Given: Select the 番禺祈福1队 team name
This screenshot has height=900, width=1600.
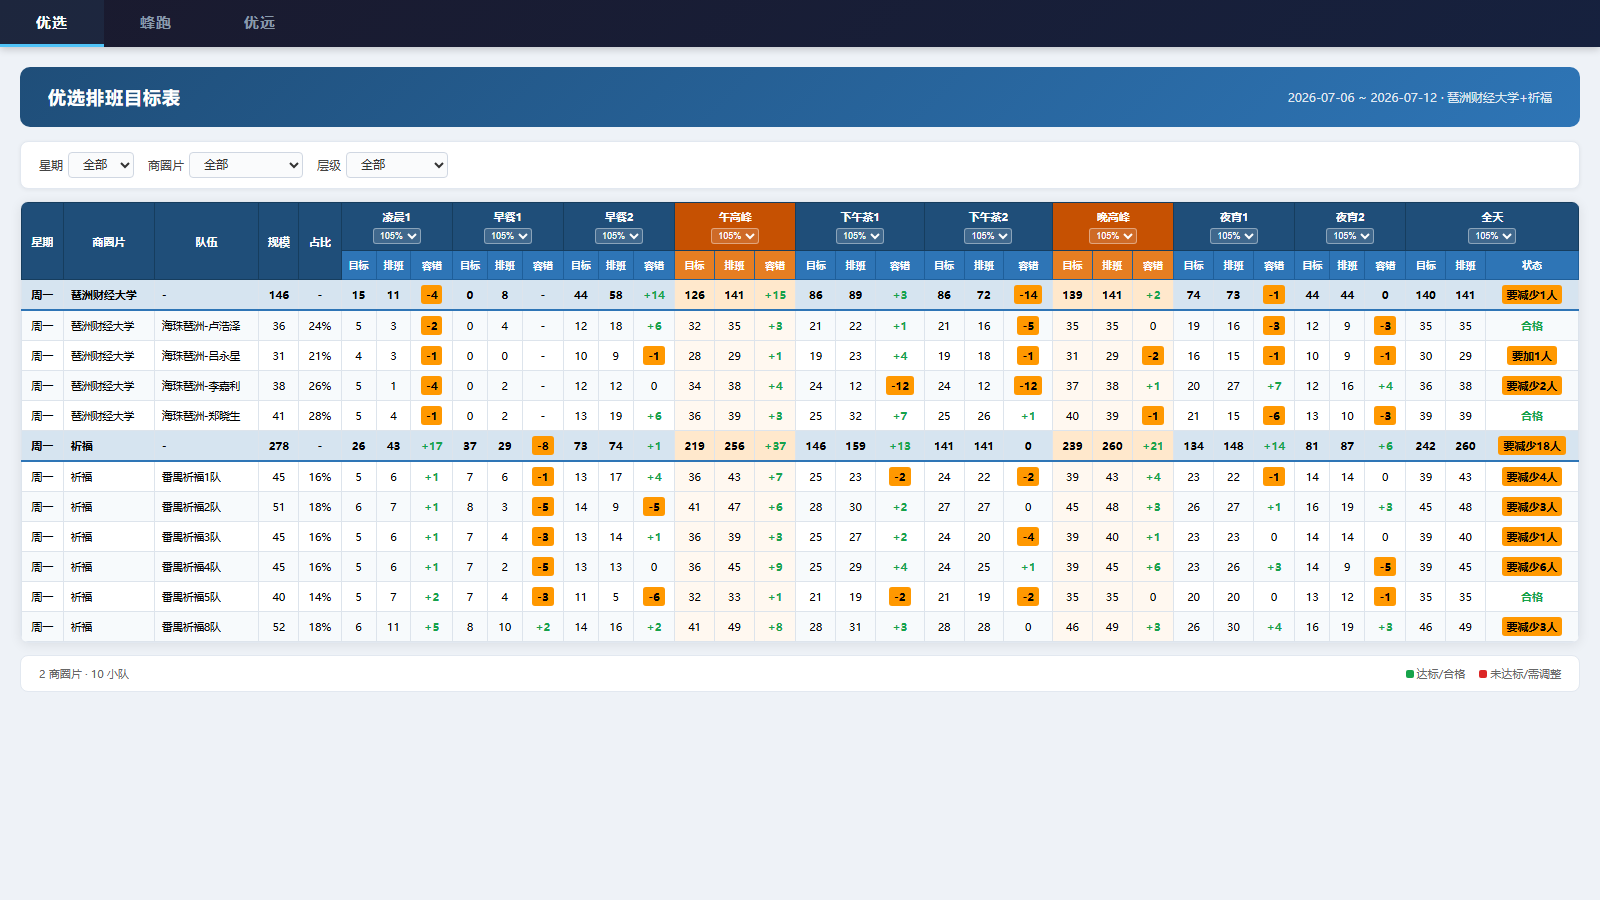Looking at the screenshot, I should pos(191,477).
